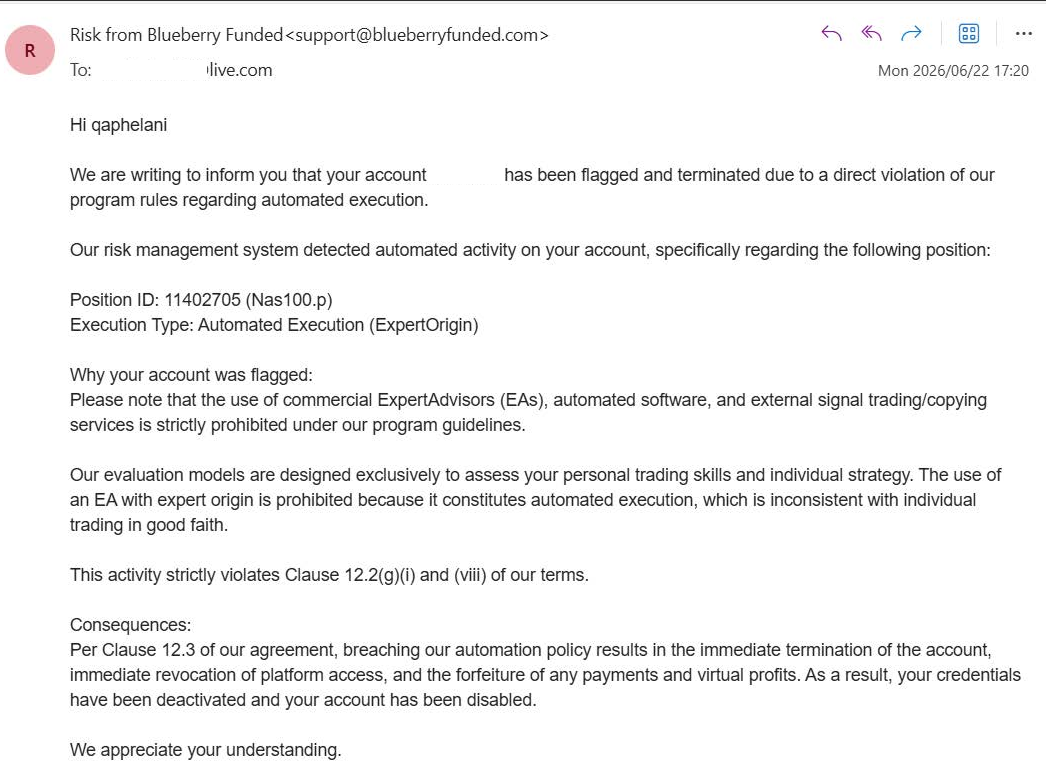Click the Why your account was flagged heading
This screenshot has width=1046, height=775.
[x=191, y=375]
